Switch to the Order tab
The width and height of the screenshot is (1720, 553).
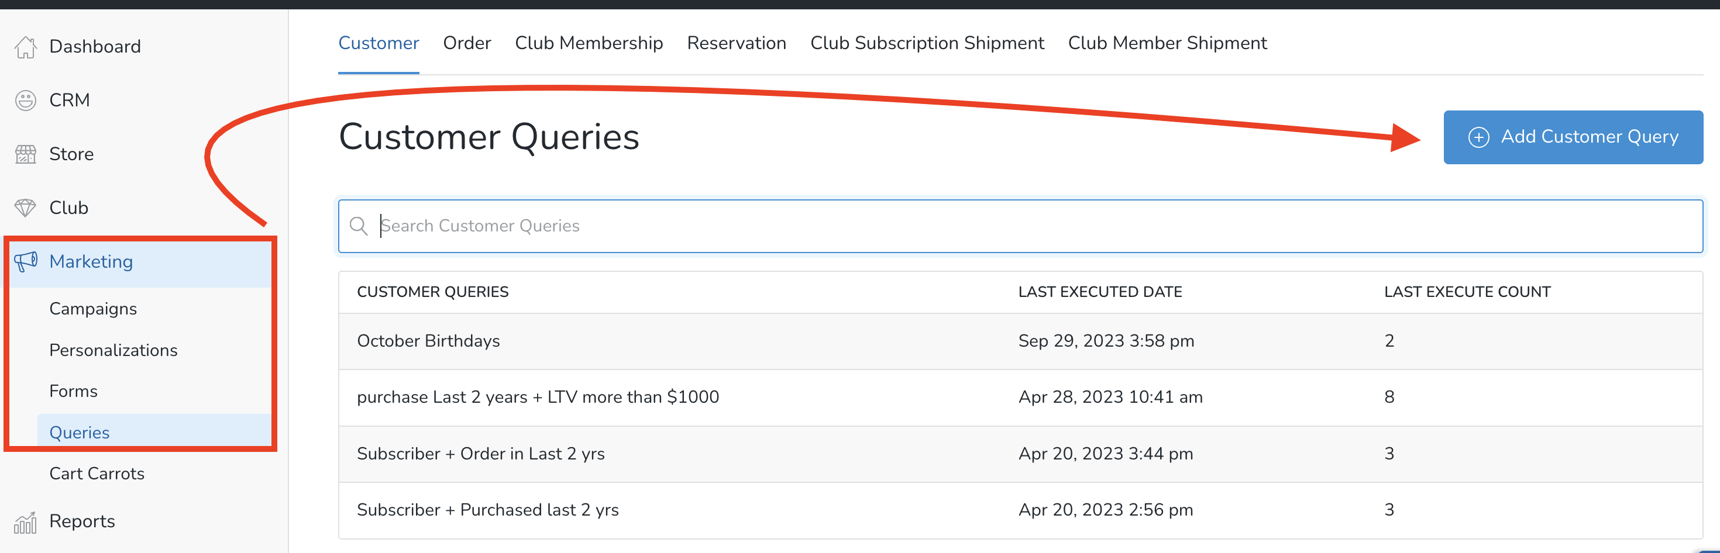pos(467,43)
